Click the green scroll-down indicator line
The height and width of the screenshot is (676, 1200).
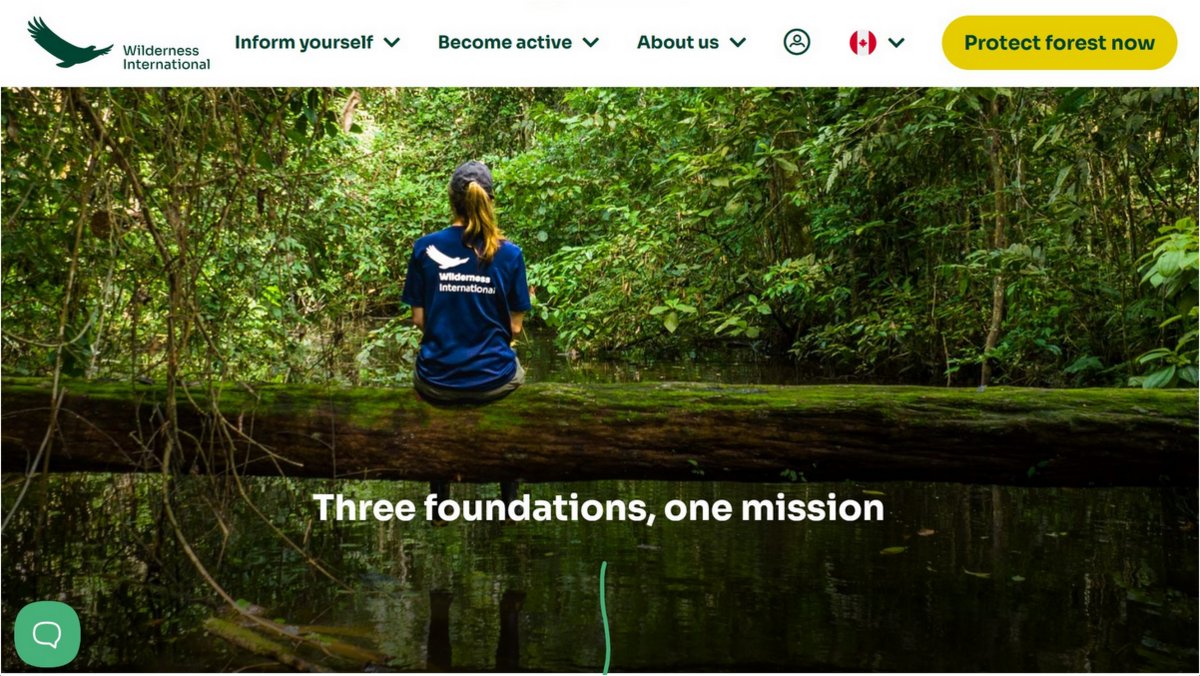pyautogui.click(x=604, y=617)
